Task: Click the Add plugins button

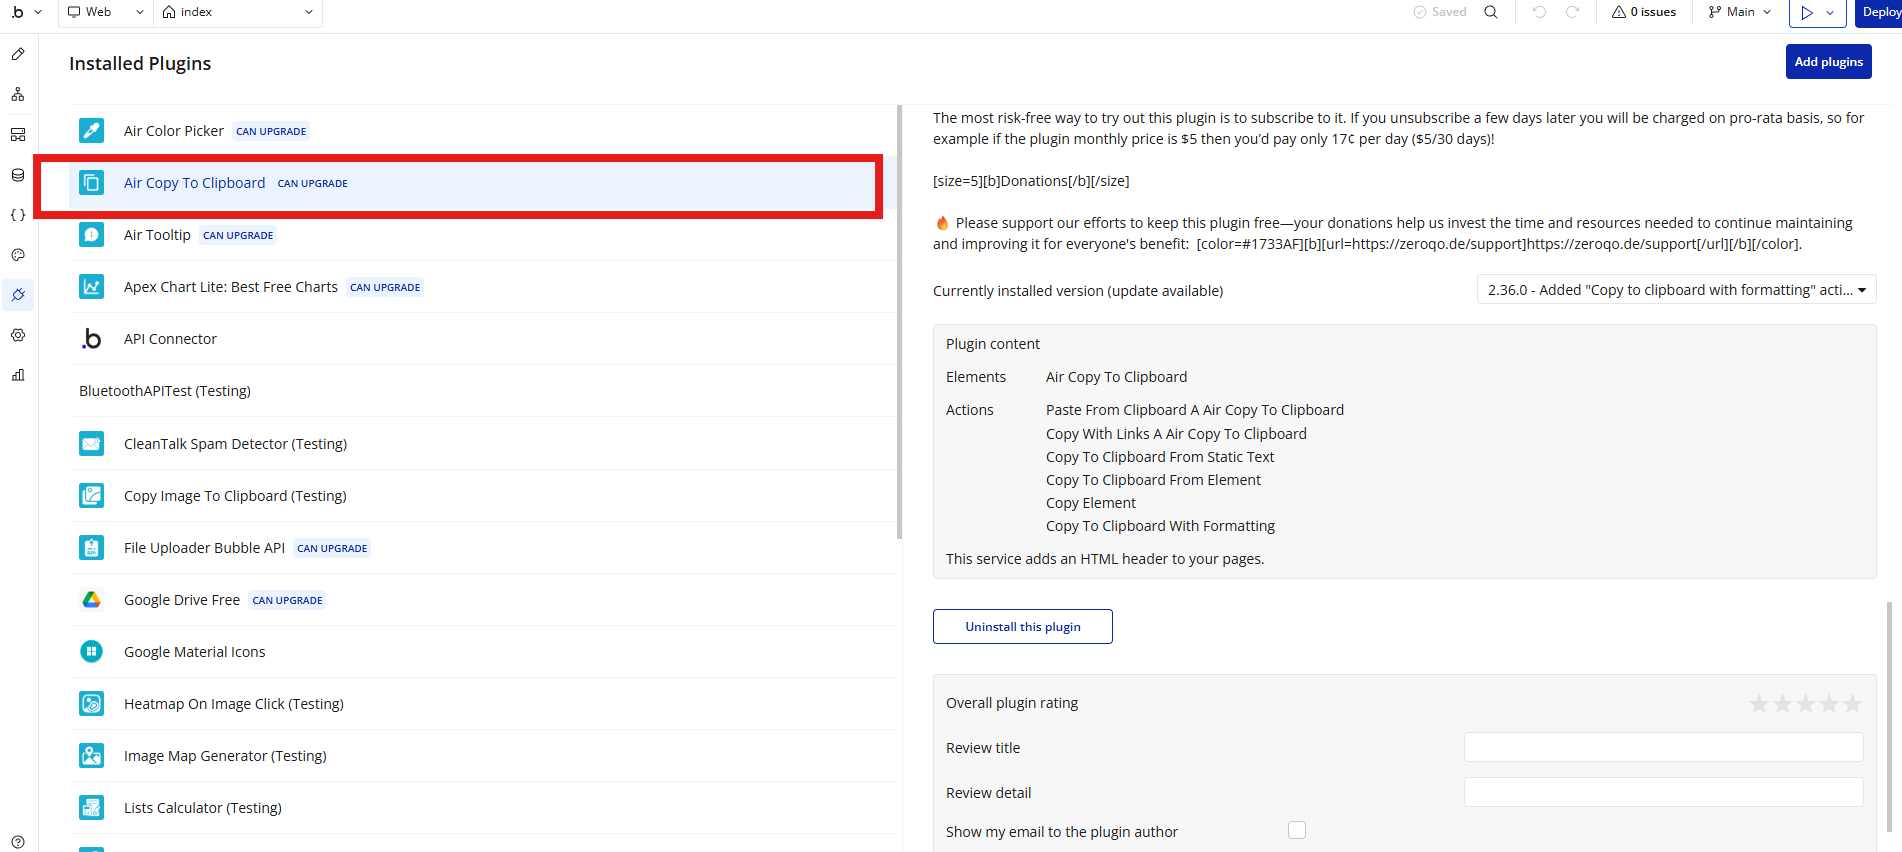Action: pos(1828,62)
